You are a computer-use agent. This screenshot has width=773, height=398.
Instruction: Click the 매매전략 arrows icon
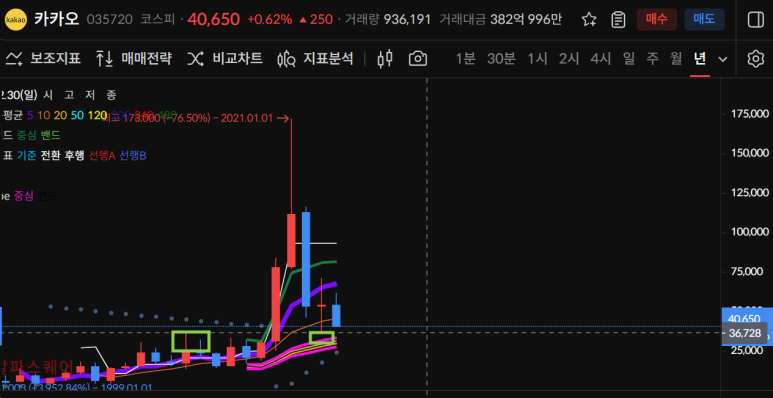point(104,59)
